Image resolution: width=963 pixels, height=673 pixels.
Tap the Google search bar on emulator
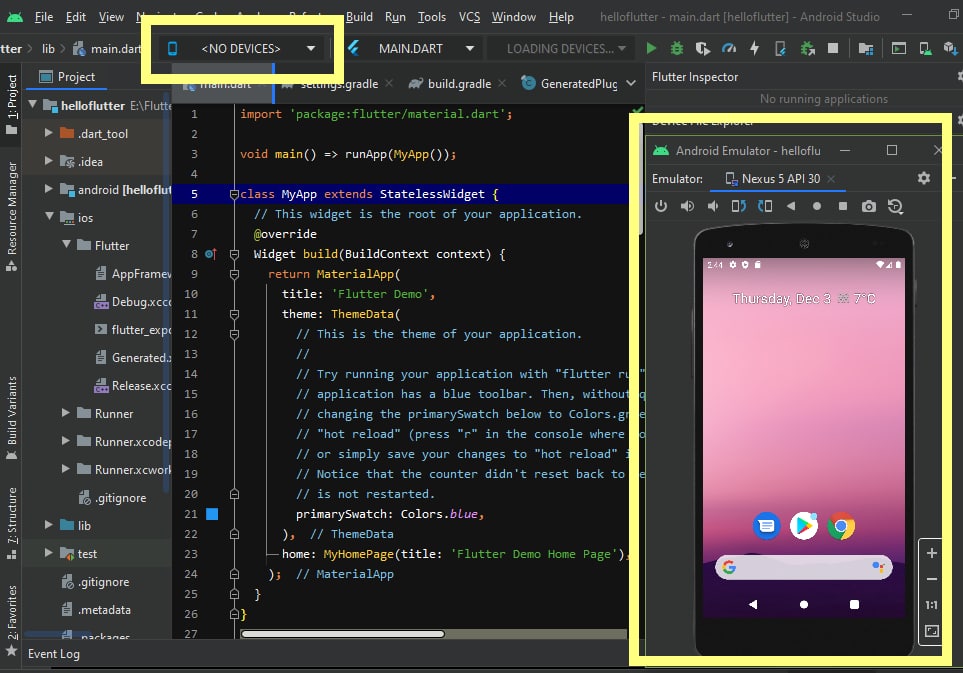point(803,567)
